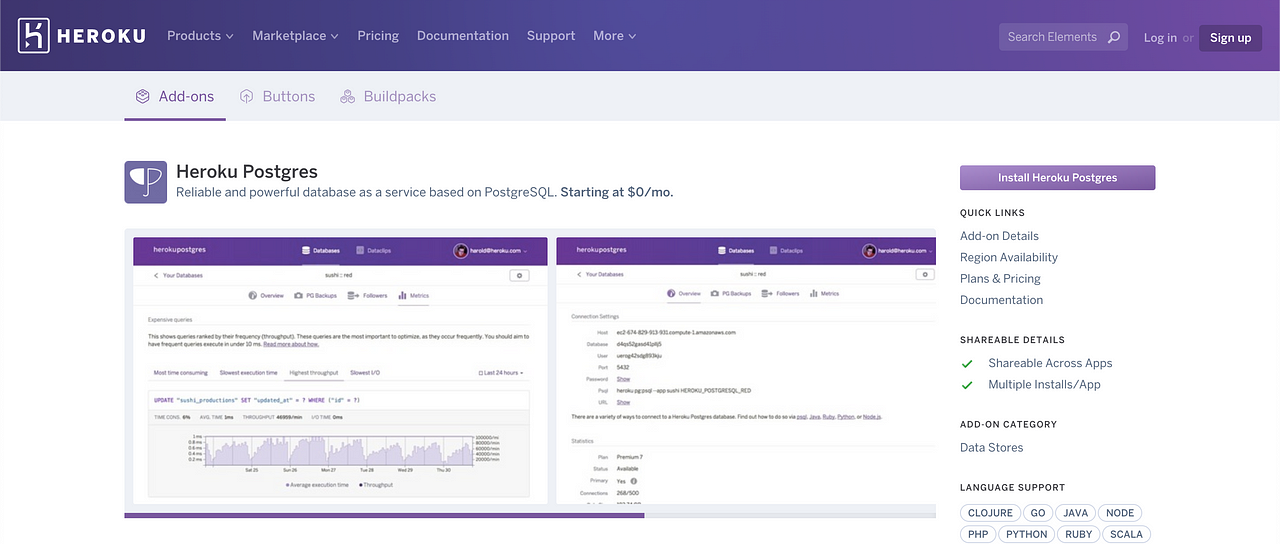Open the Products dropdown menu
This screenshot has width=1280, height=544.
(200, 36)
